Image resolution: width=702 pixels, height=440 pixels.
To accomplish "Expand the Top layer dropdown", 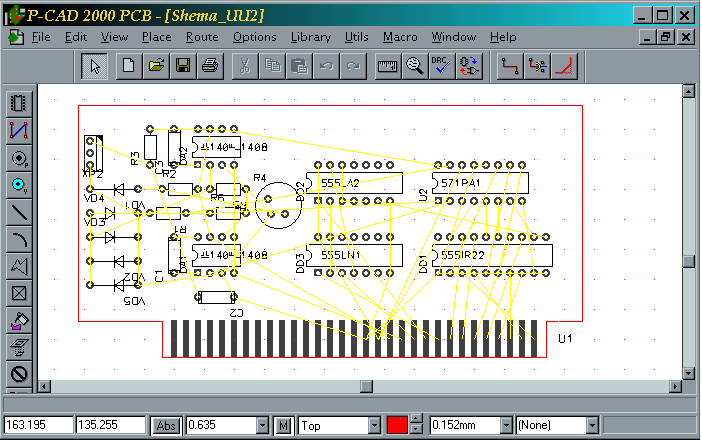I will point(374,426).
